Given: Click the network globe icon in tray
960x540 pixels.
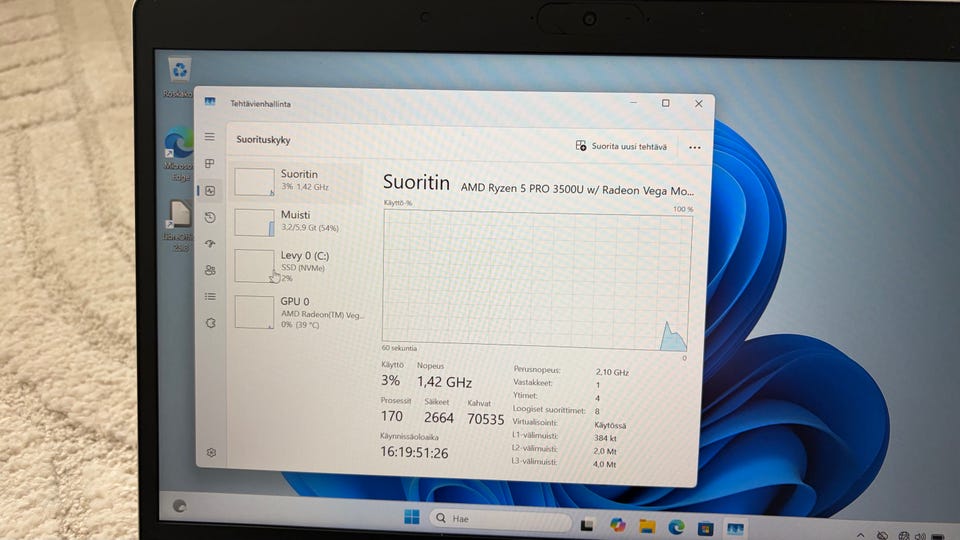Looking at the screenshot, I should [x=903, y=536].
